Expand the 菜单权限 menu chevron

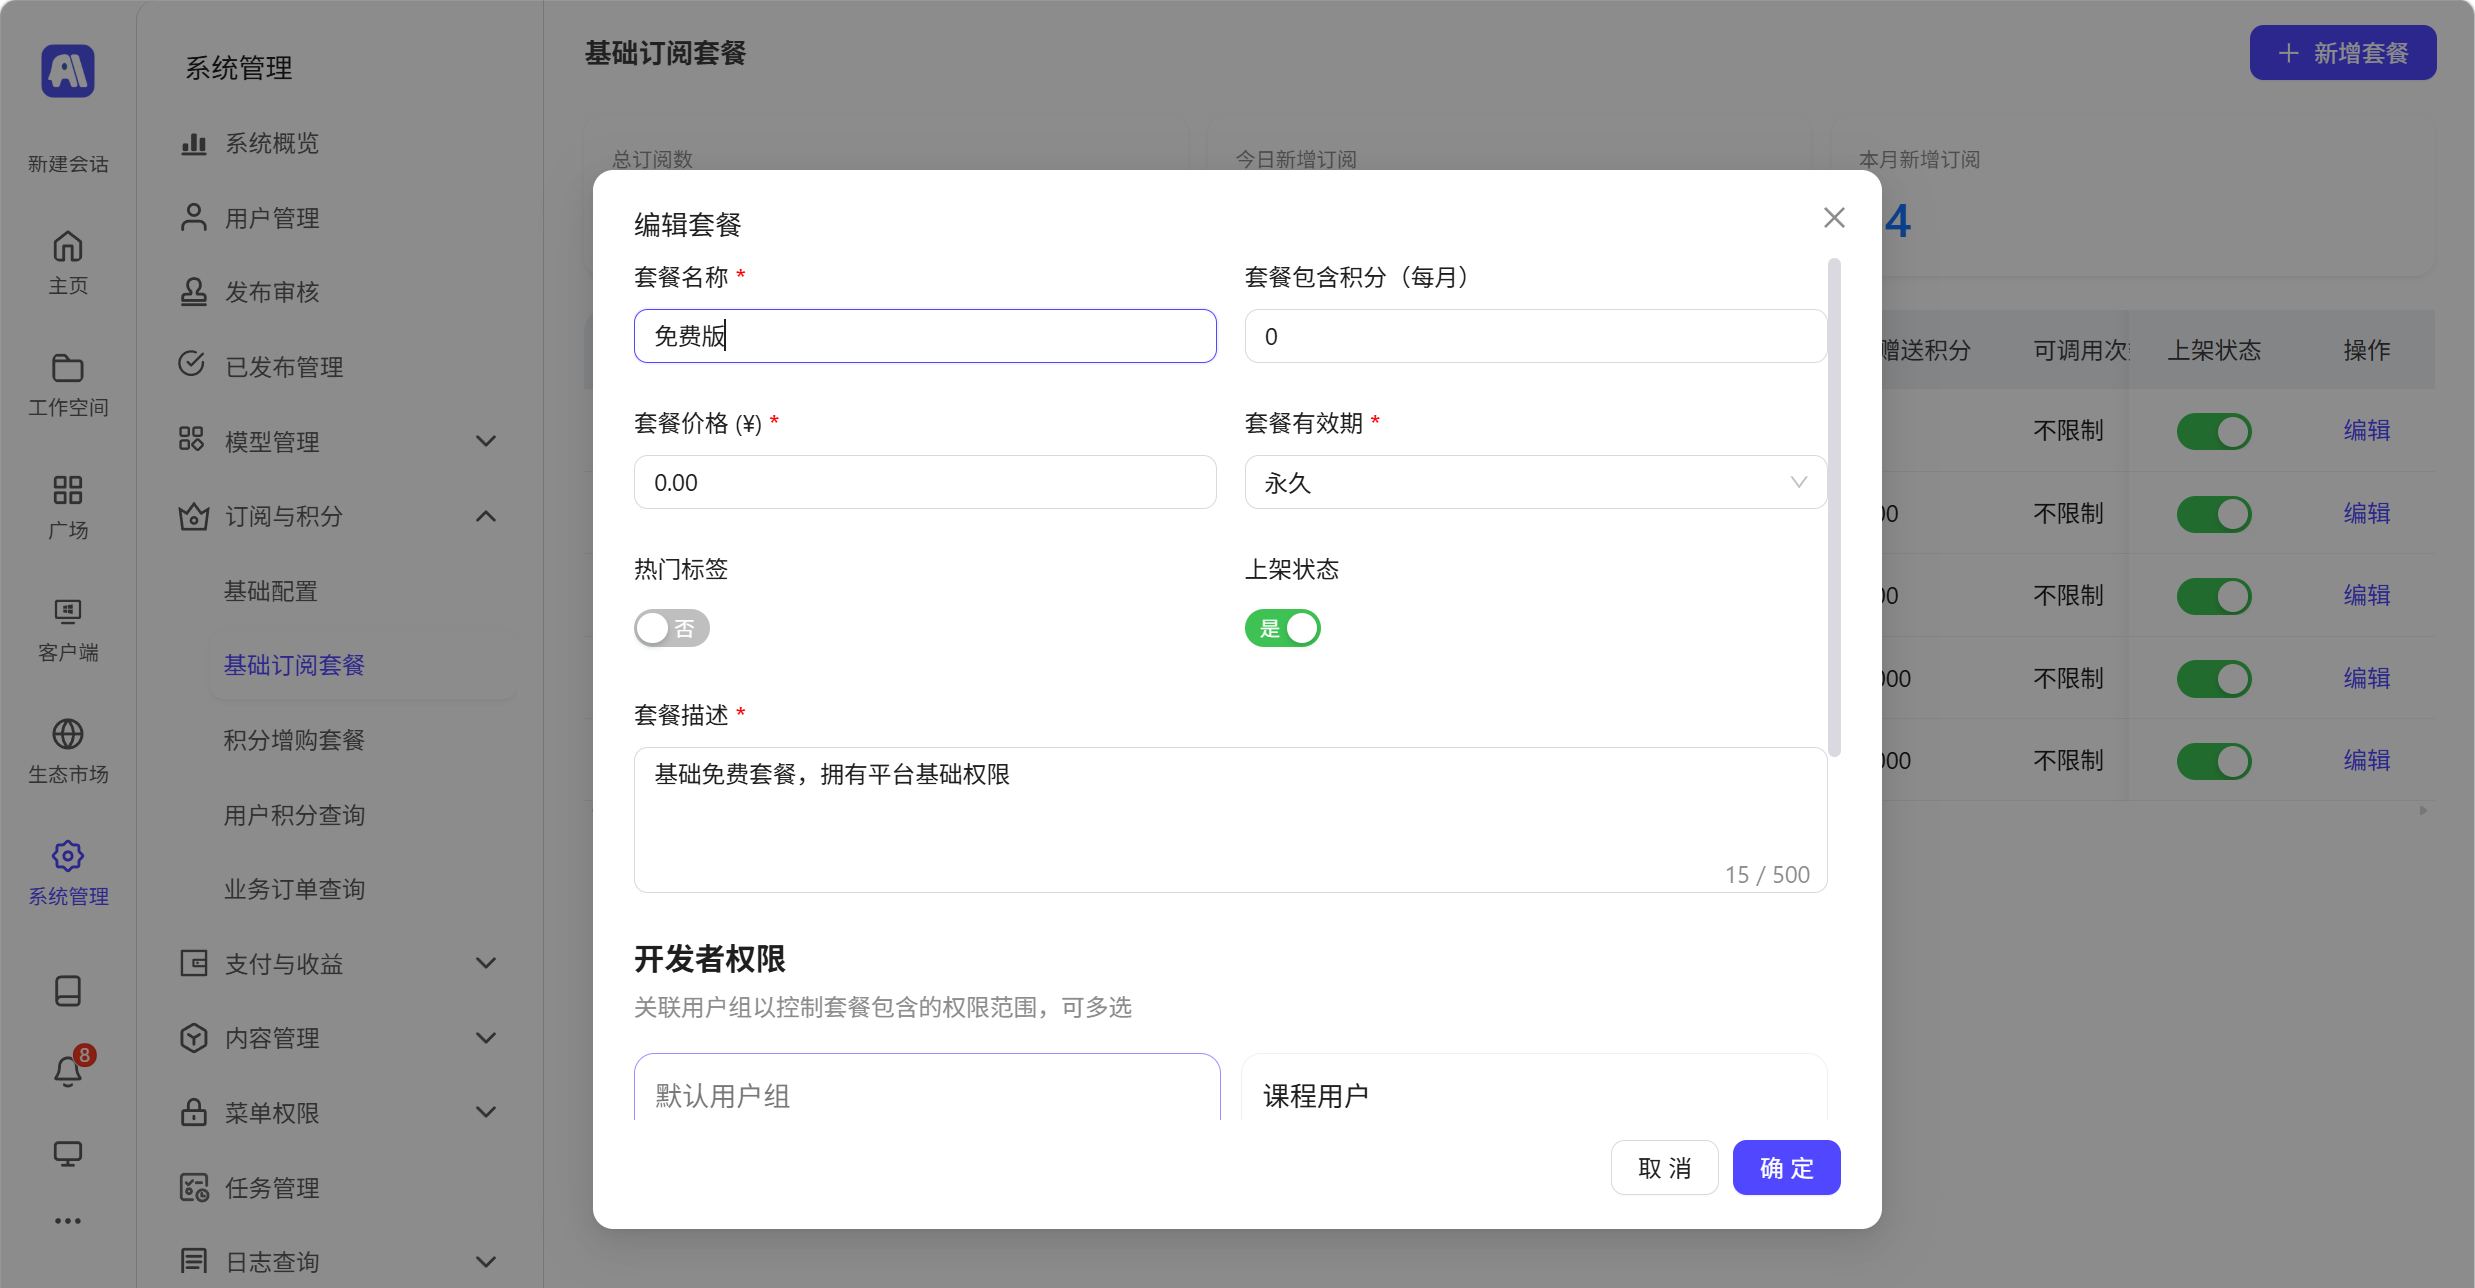[486, 1112]
